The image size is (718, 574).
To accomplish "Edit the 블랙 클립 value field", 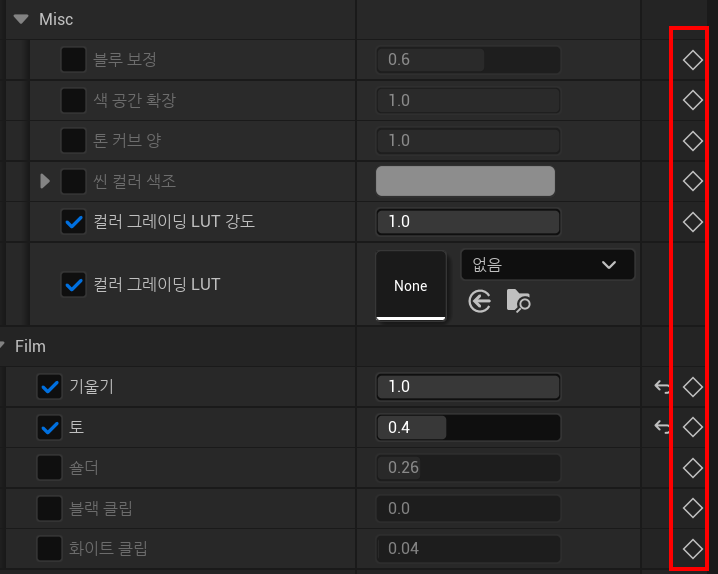I will click(x=468, y=508).
